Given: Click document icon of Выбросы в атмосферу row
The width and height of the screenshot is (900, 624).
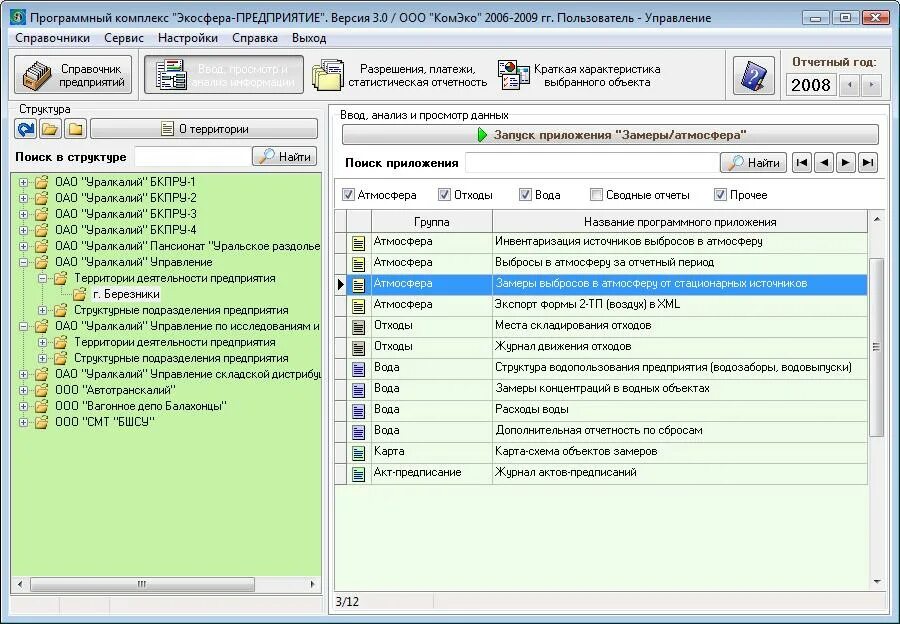Looking at the screenshot, I should tap(359, 264).
